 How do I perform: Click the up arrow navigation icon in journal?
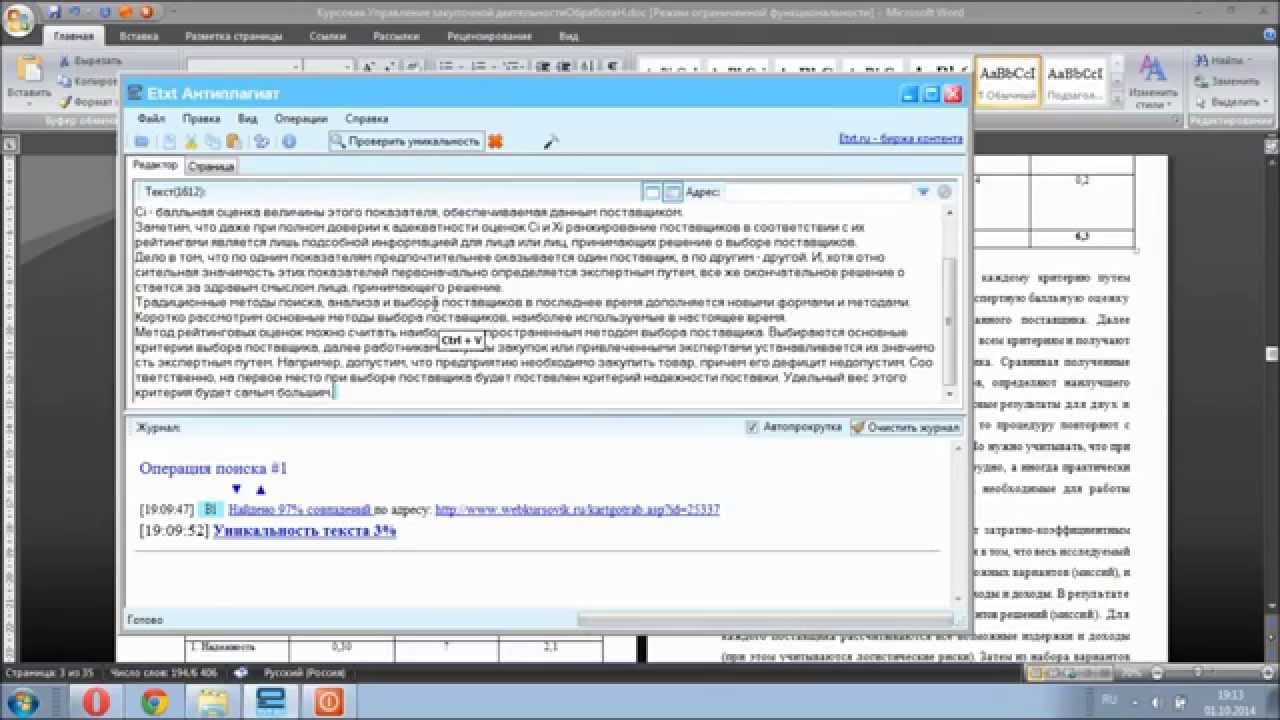[x=261, y=489]
